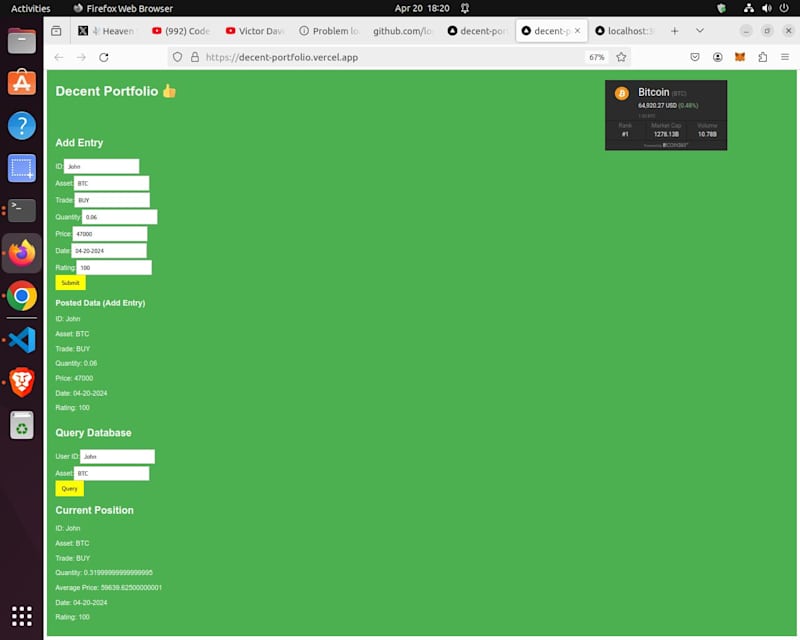Click the ID input field with John
Image resolution: width=800 pixels, height=640 pixels.
click(102, 166)
